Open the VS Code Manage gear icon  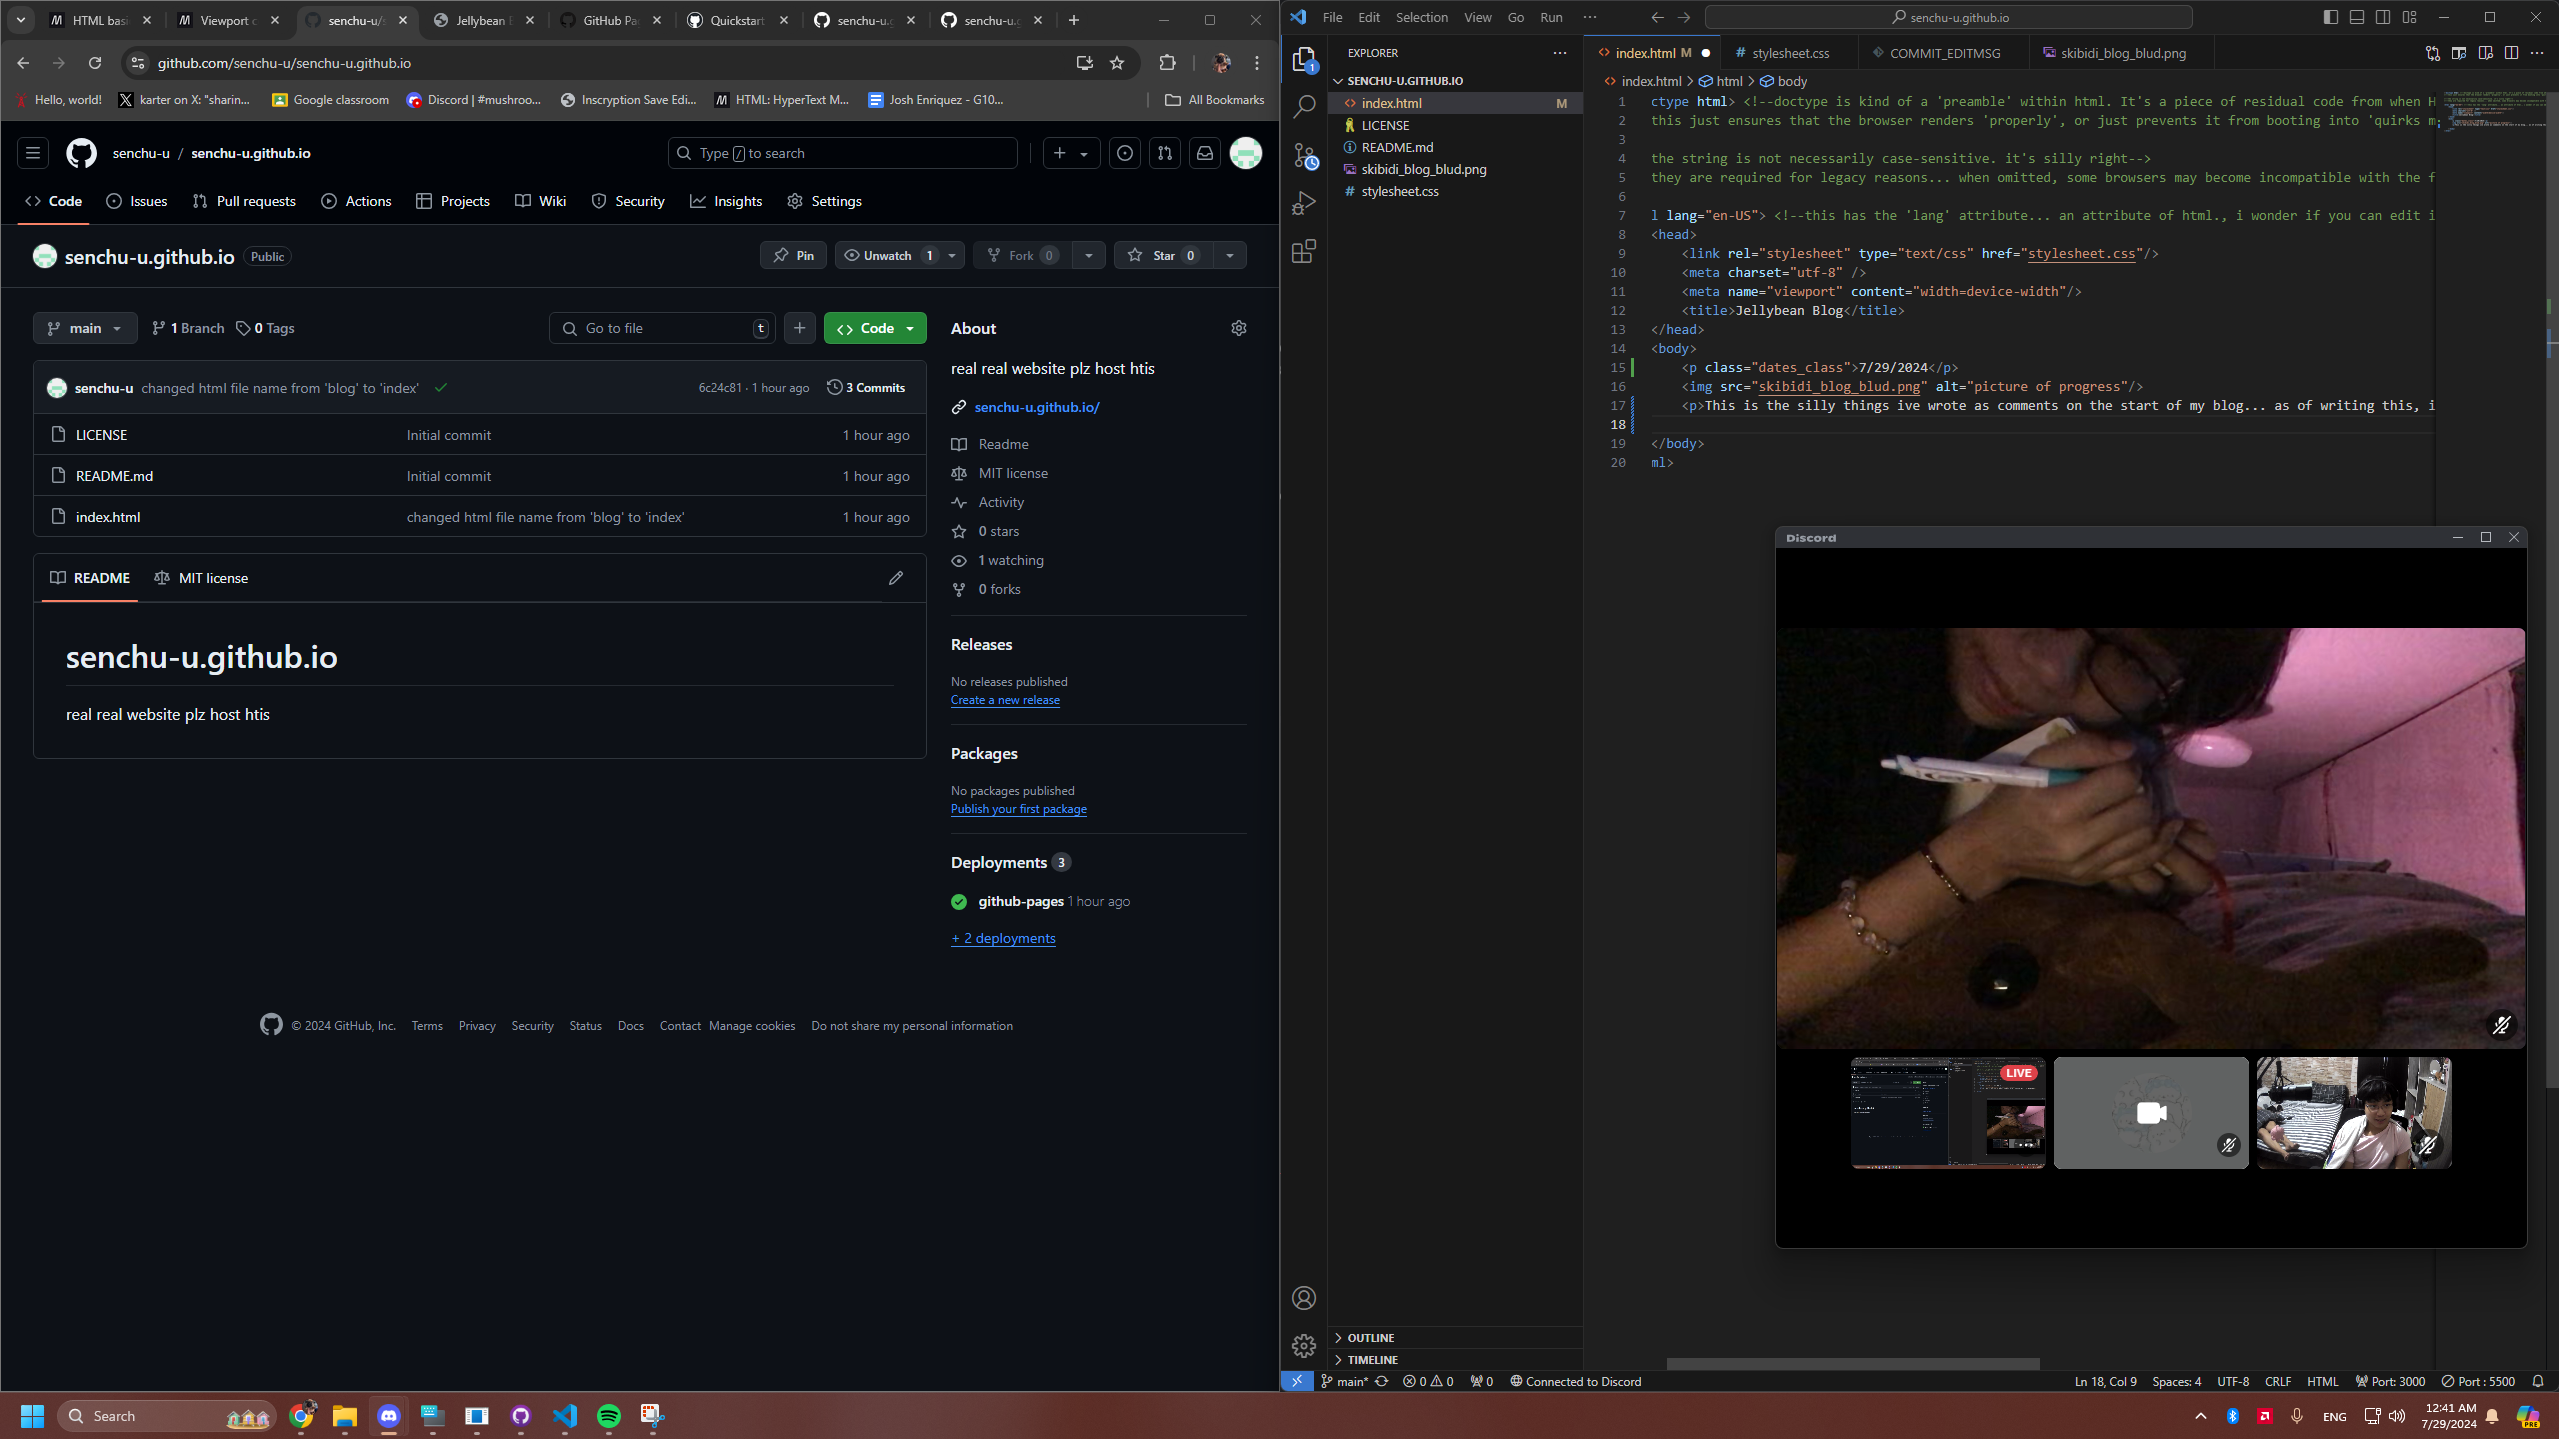pos(1304,1345)
